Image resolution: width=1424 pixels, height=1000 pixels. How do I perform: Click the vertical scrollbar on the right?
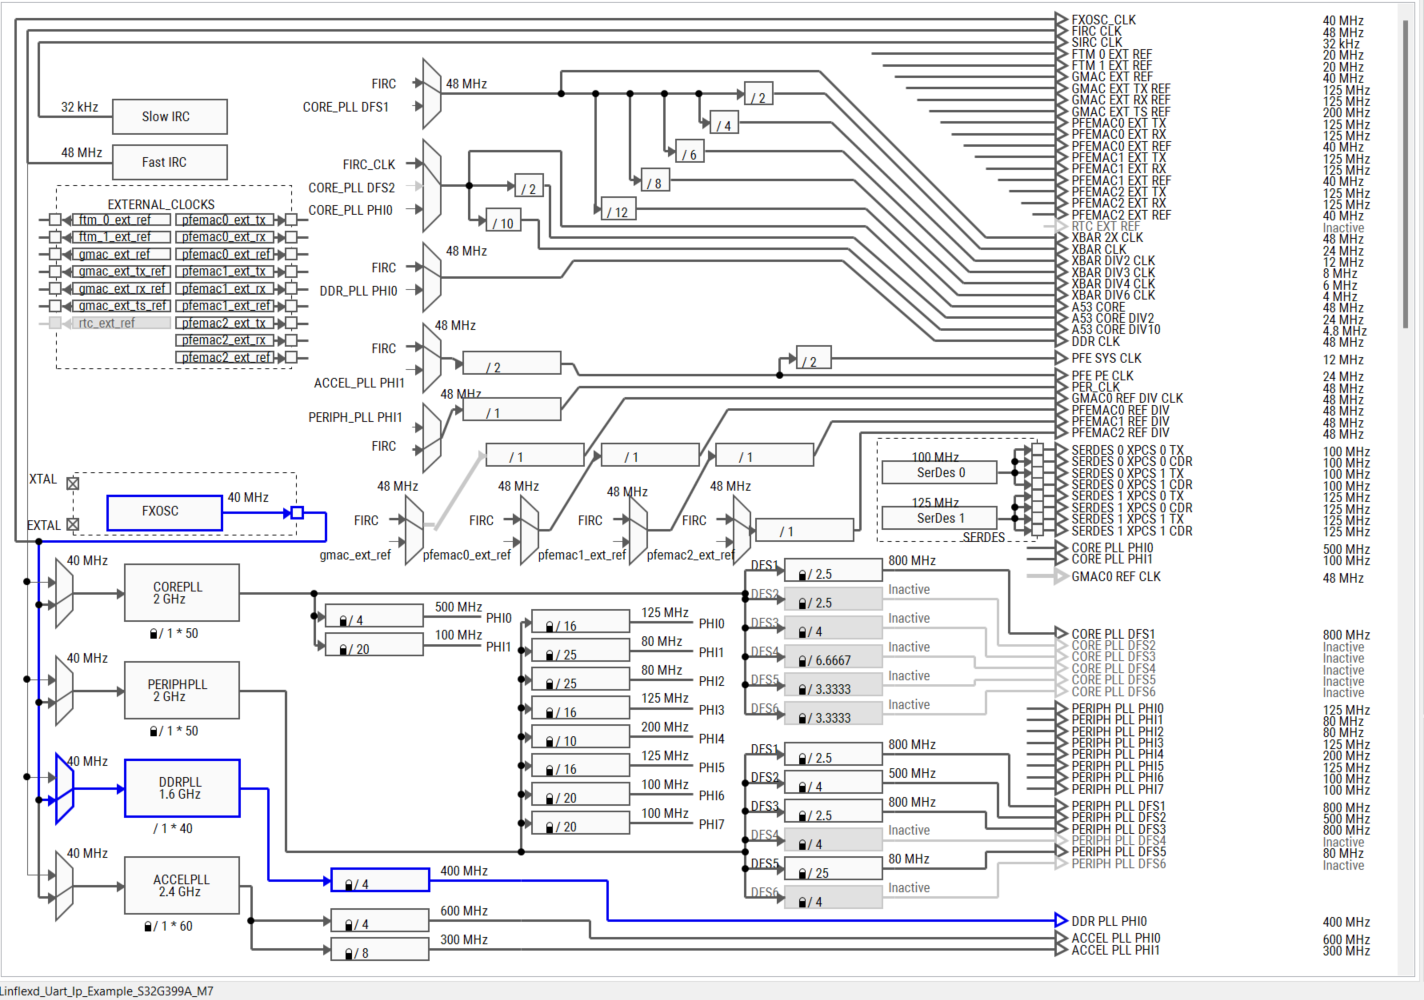point(1406,175)
